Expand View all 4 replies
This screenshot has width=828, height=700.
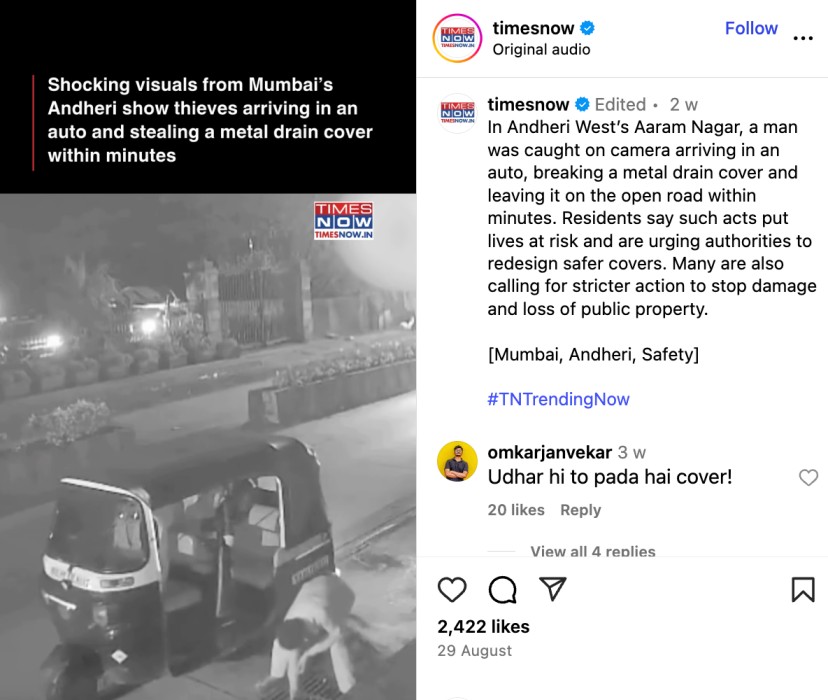click(x=592, y=551)
